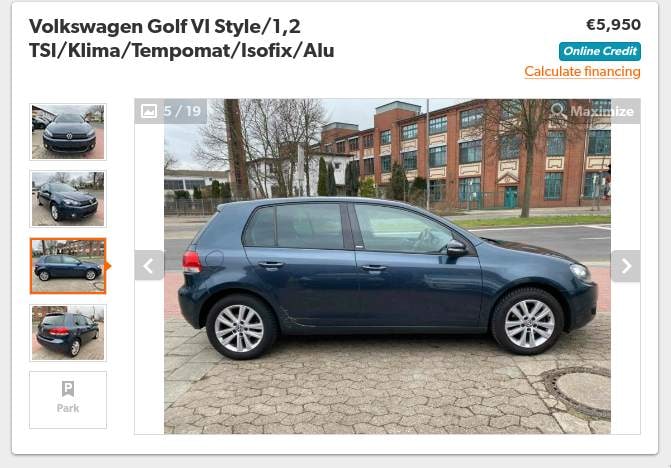Viewport: 671px width, 468px height.
Task: Click the Volkswagen Golf VI listing title
Action: pos(181,39)
